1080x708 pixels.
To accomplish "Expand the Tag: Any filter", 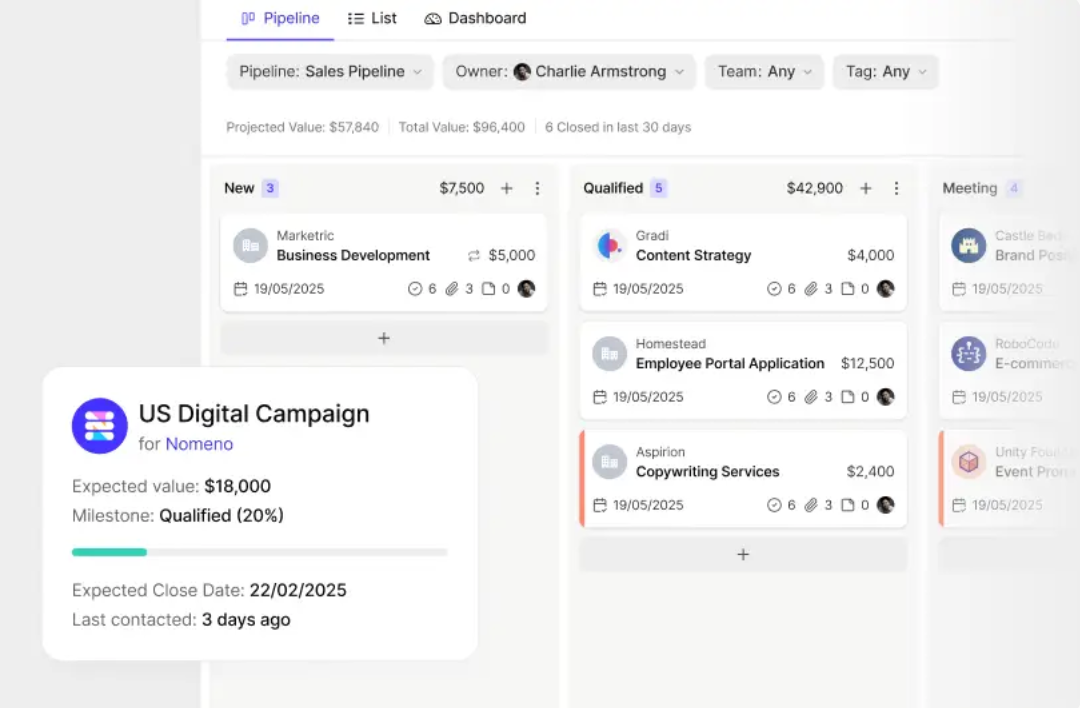I will point(885,72).
